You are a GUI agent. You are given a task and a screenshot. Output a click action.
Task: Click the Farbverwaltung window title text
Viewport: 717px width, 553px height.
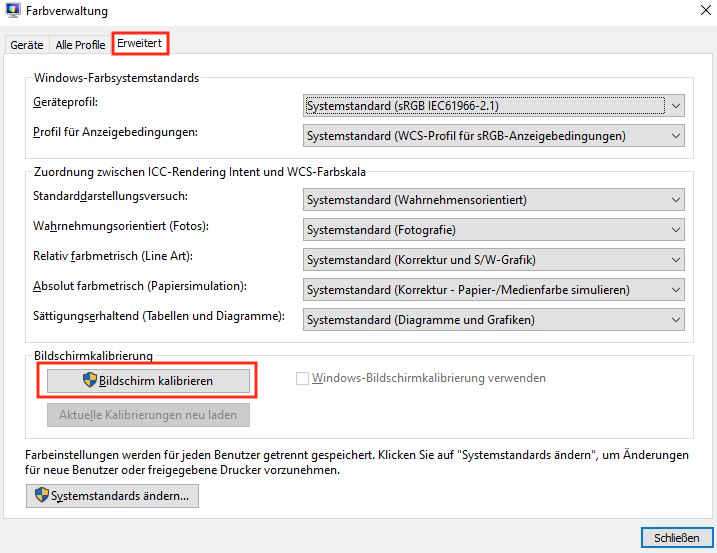point(67,11)
